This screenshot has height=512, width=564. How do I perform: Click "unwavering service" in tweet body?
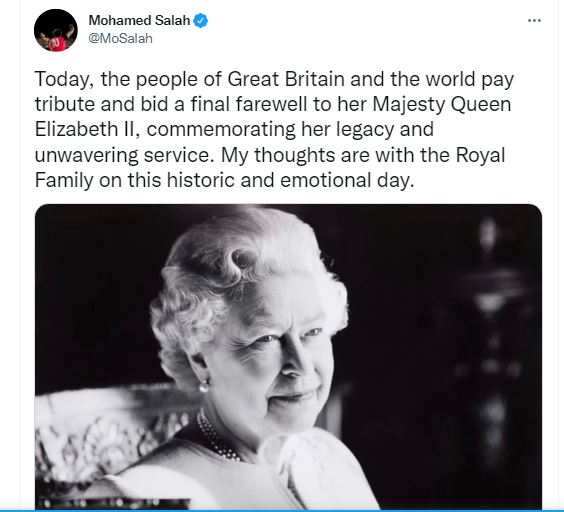tap(122, 156)
